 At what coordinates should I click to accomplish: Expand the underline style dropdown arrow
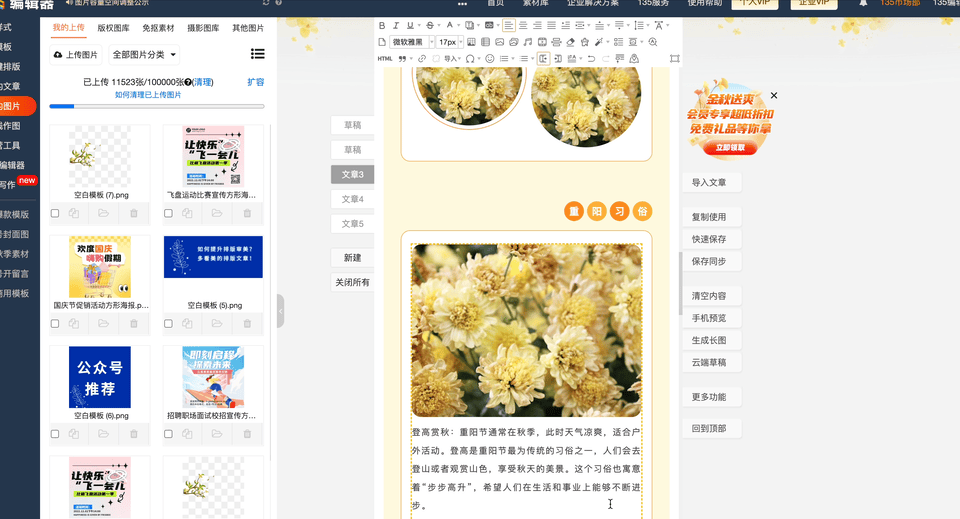419,26
